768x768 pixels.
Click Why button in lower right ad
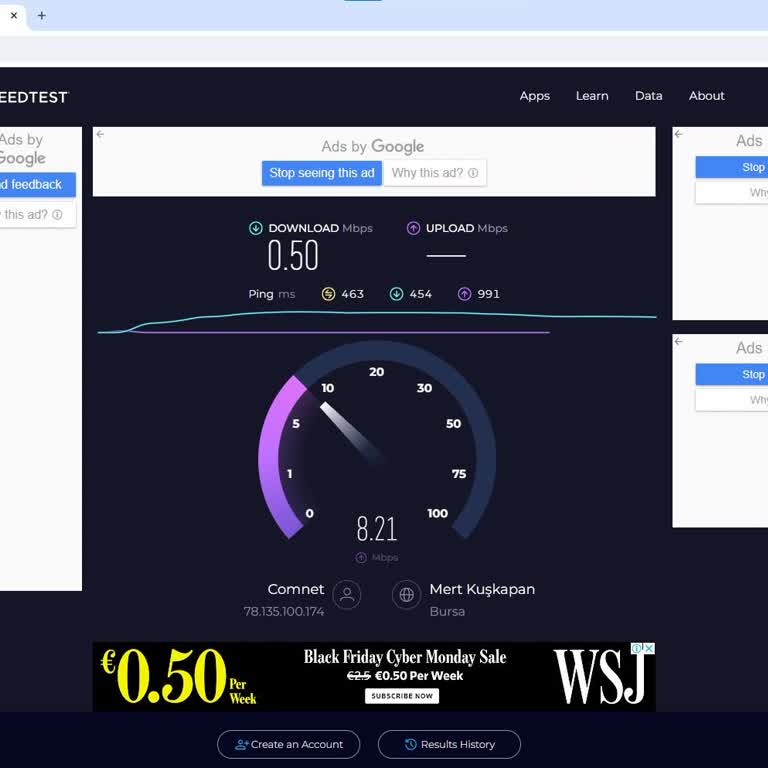click(732, 400)
